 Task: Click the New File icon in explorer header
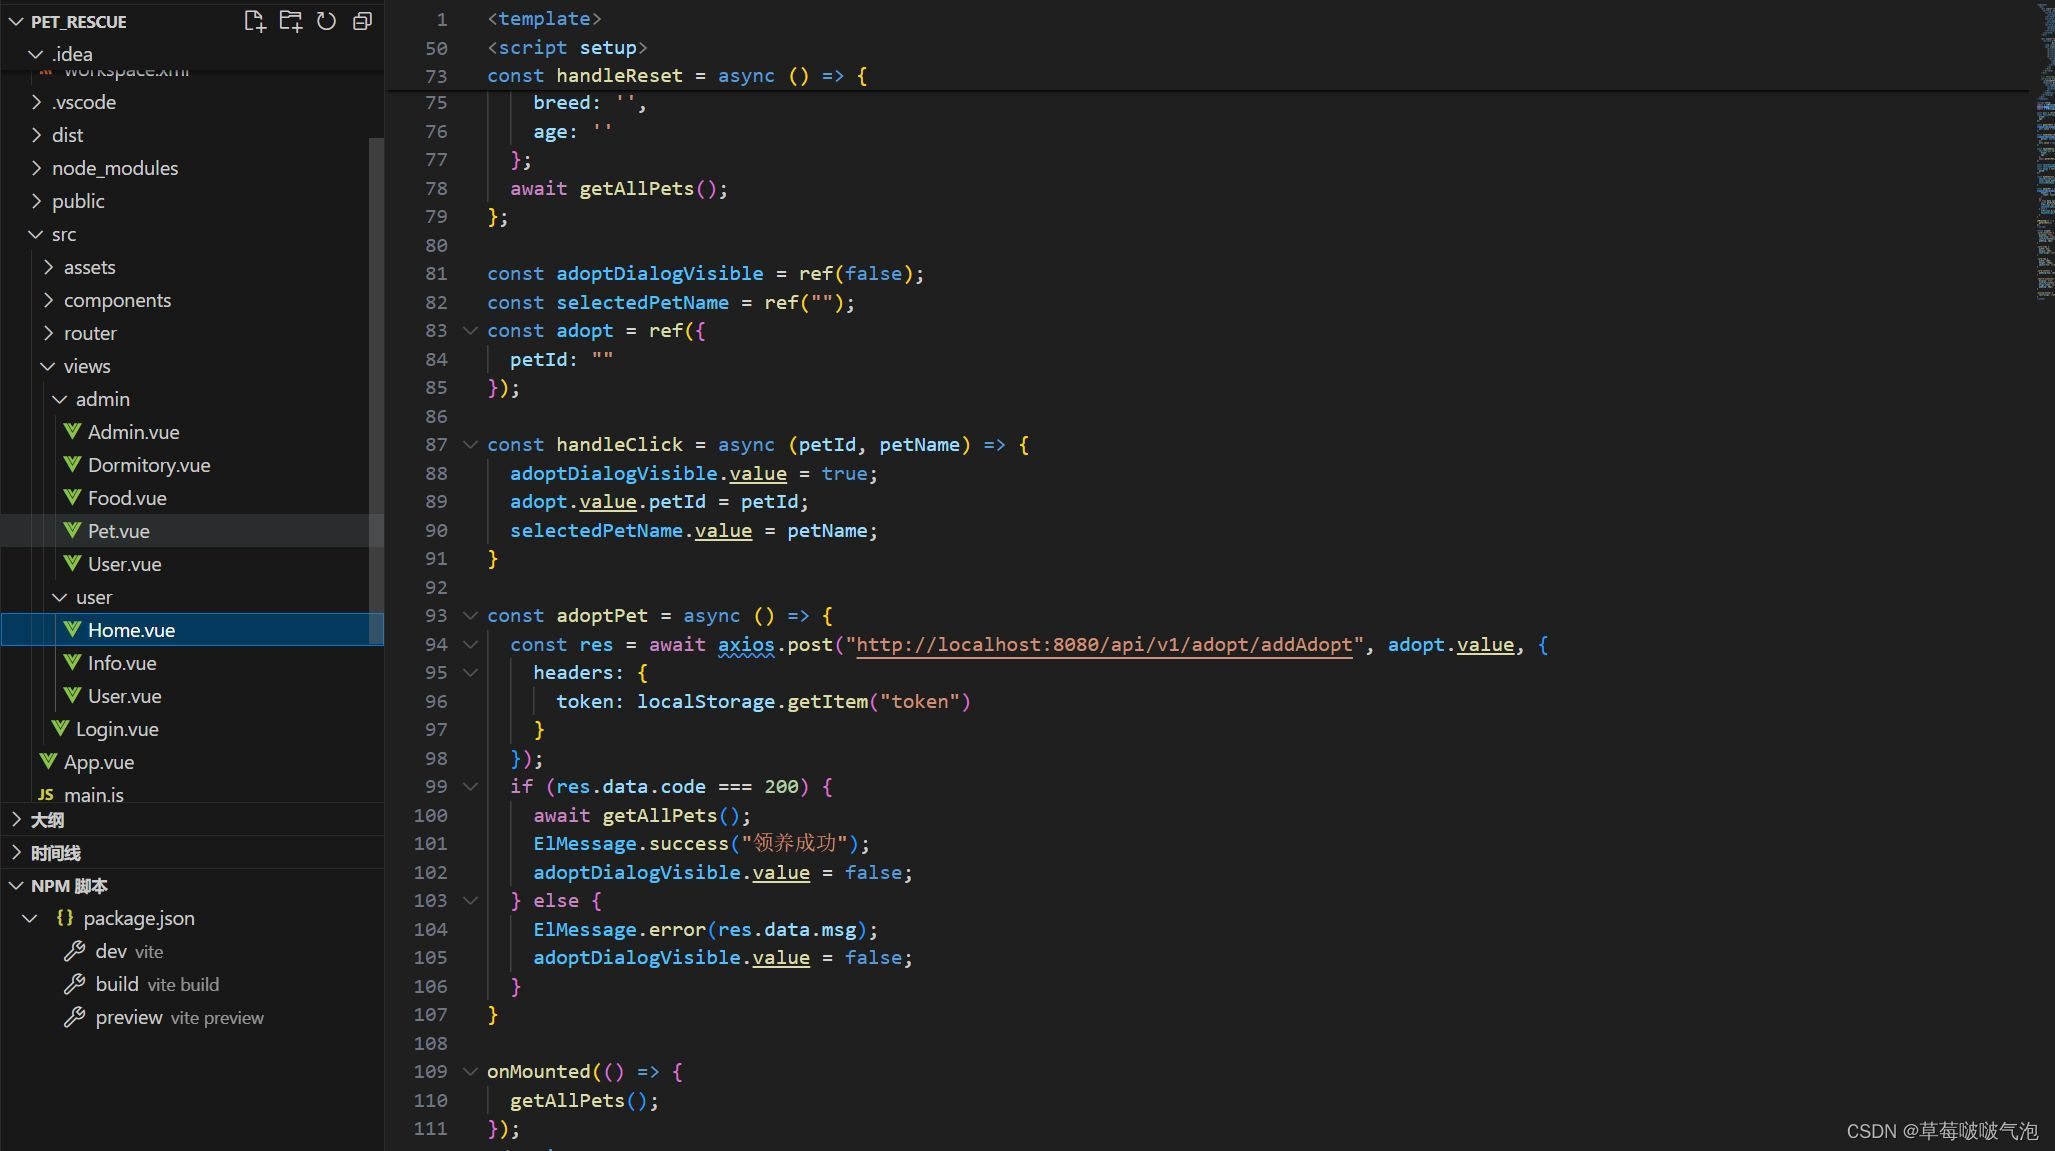pos(254,21)
